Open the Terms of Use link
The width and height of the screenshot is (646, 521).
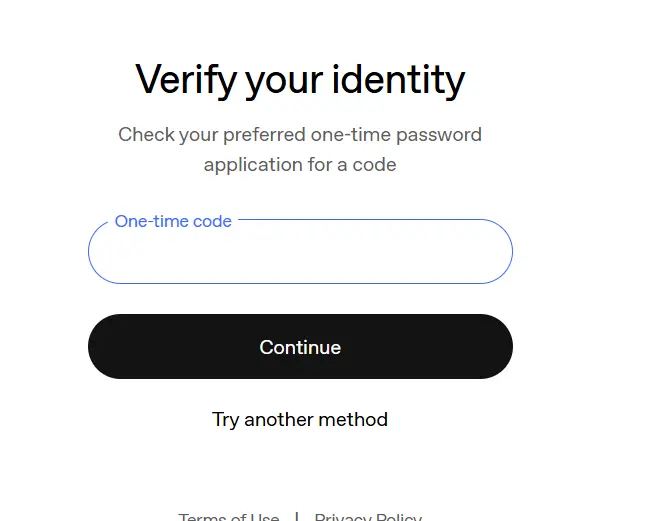229,516
